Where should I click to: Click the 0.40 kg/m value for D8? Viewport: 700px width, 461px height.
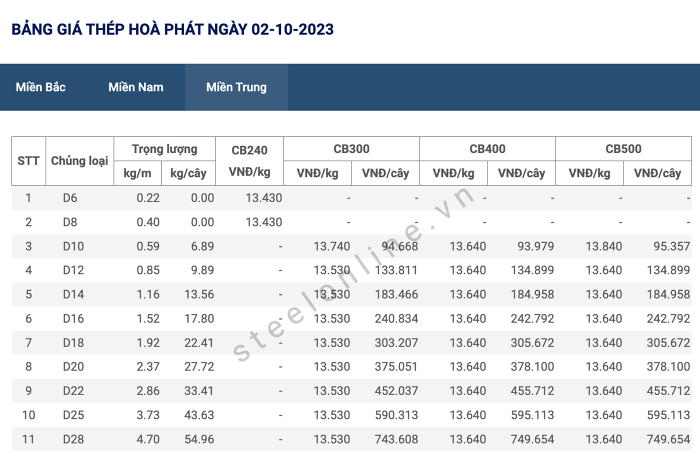coord(148,222)
